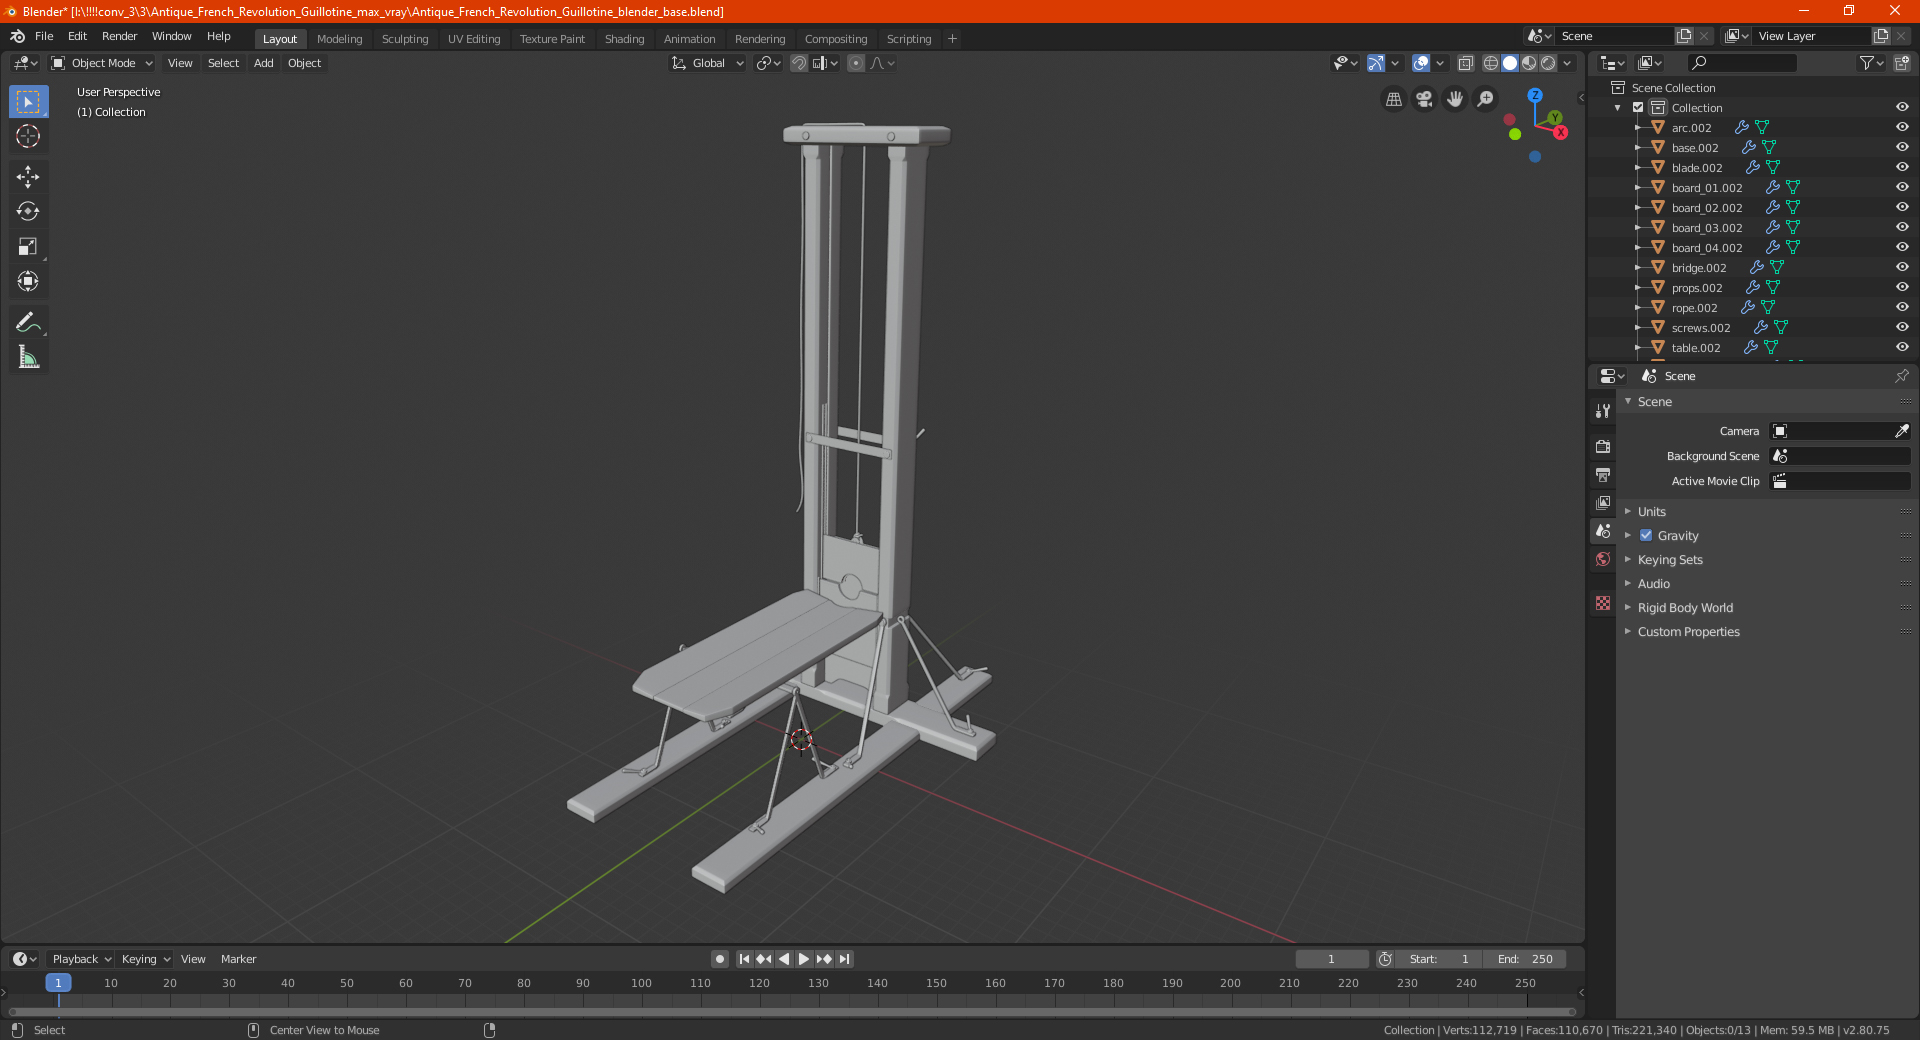The width and height of the screenshot is (1920, 1040).
Task: Toggle orthographic grid view icon
Action: coord(1393,99)
